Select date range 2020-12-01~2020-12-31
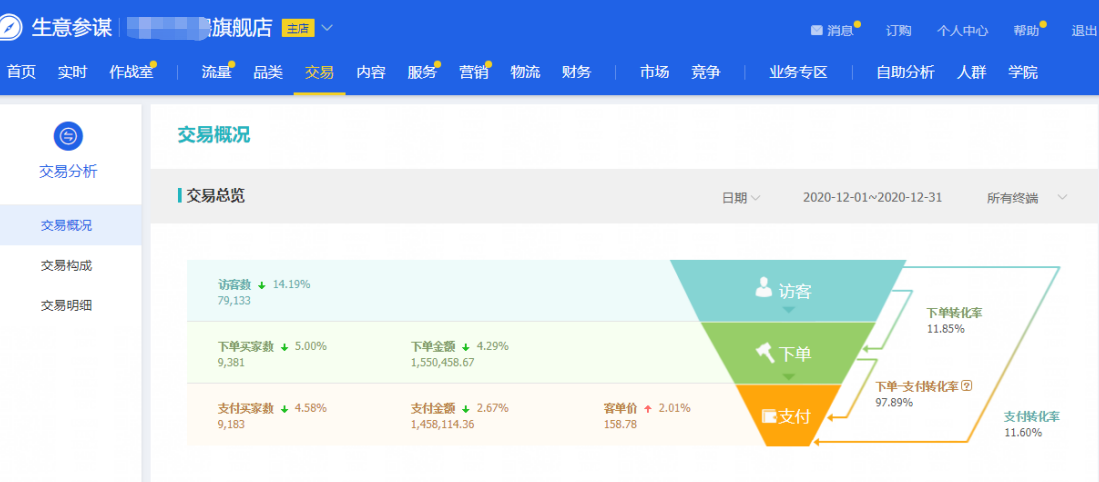Screen dimensions: 1099x482 tap(872, 198)
